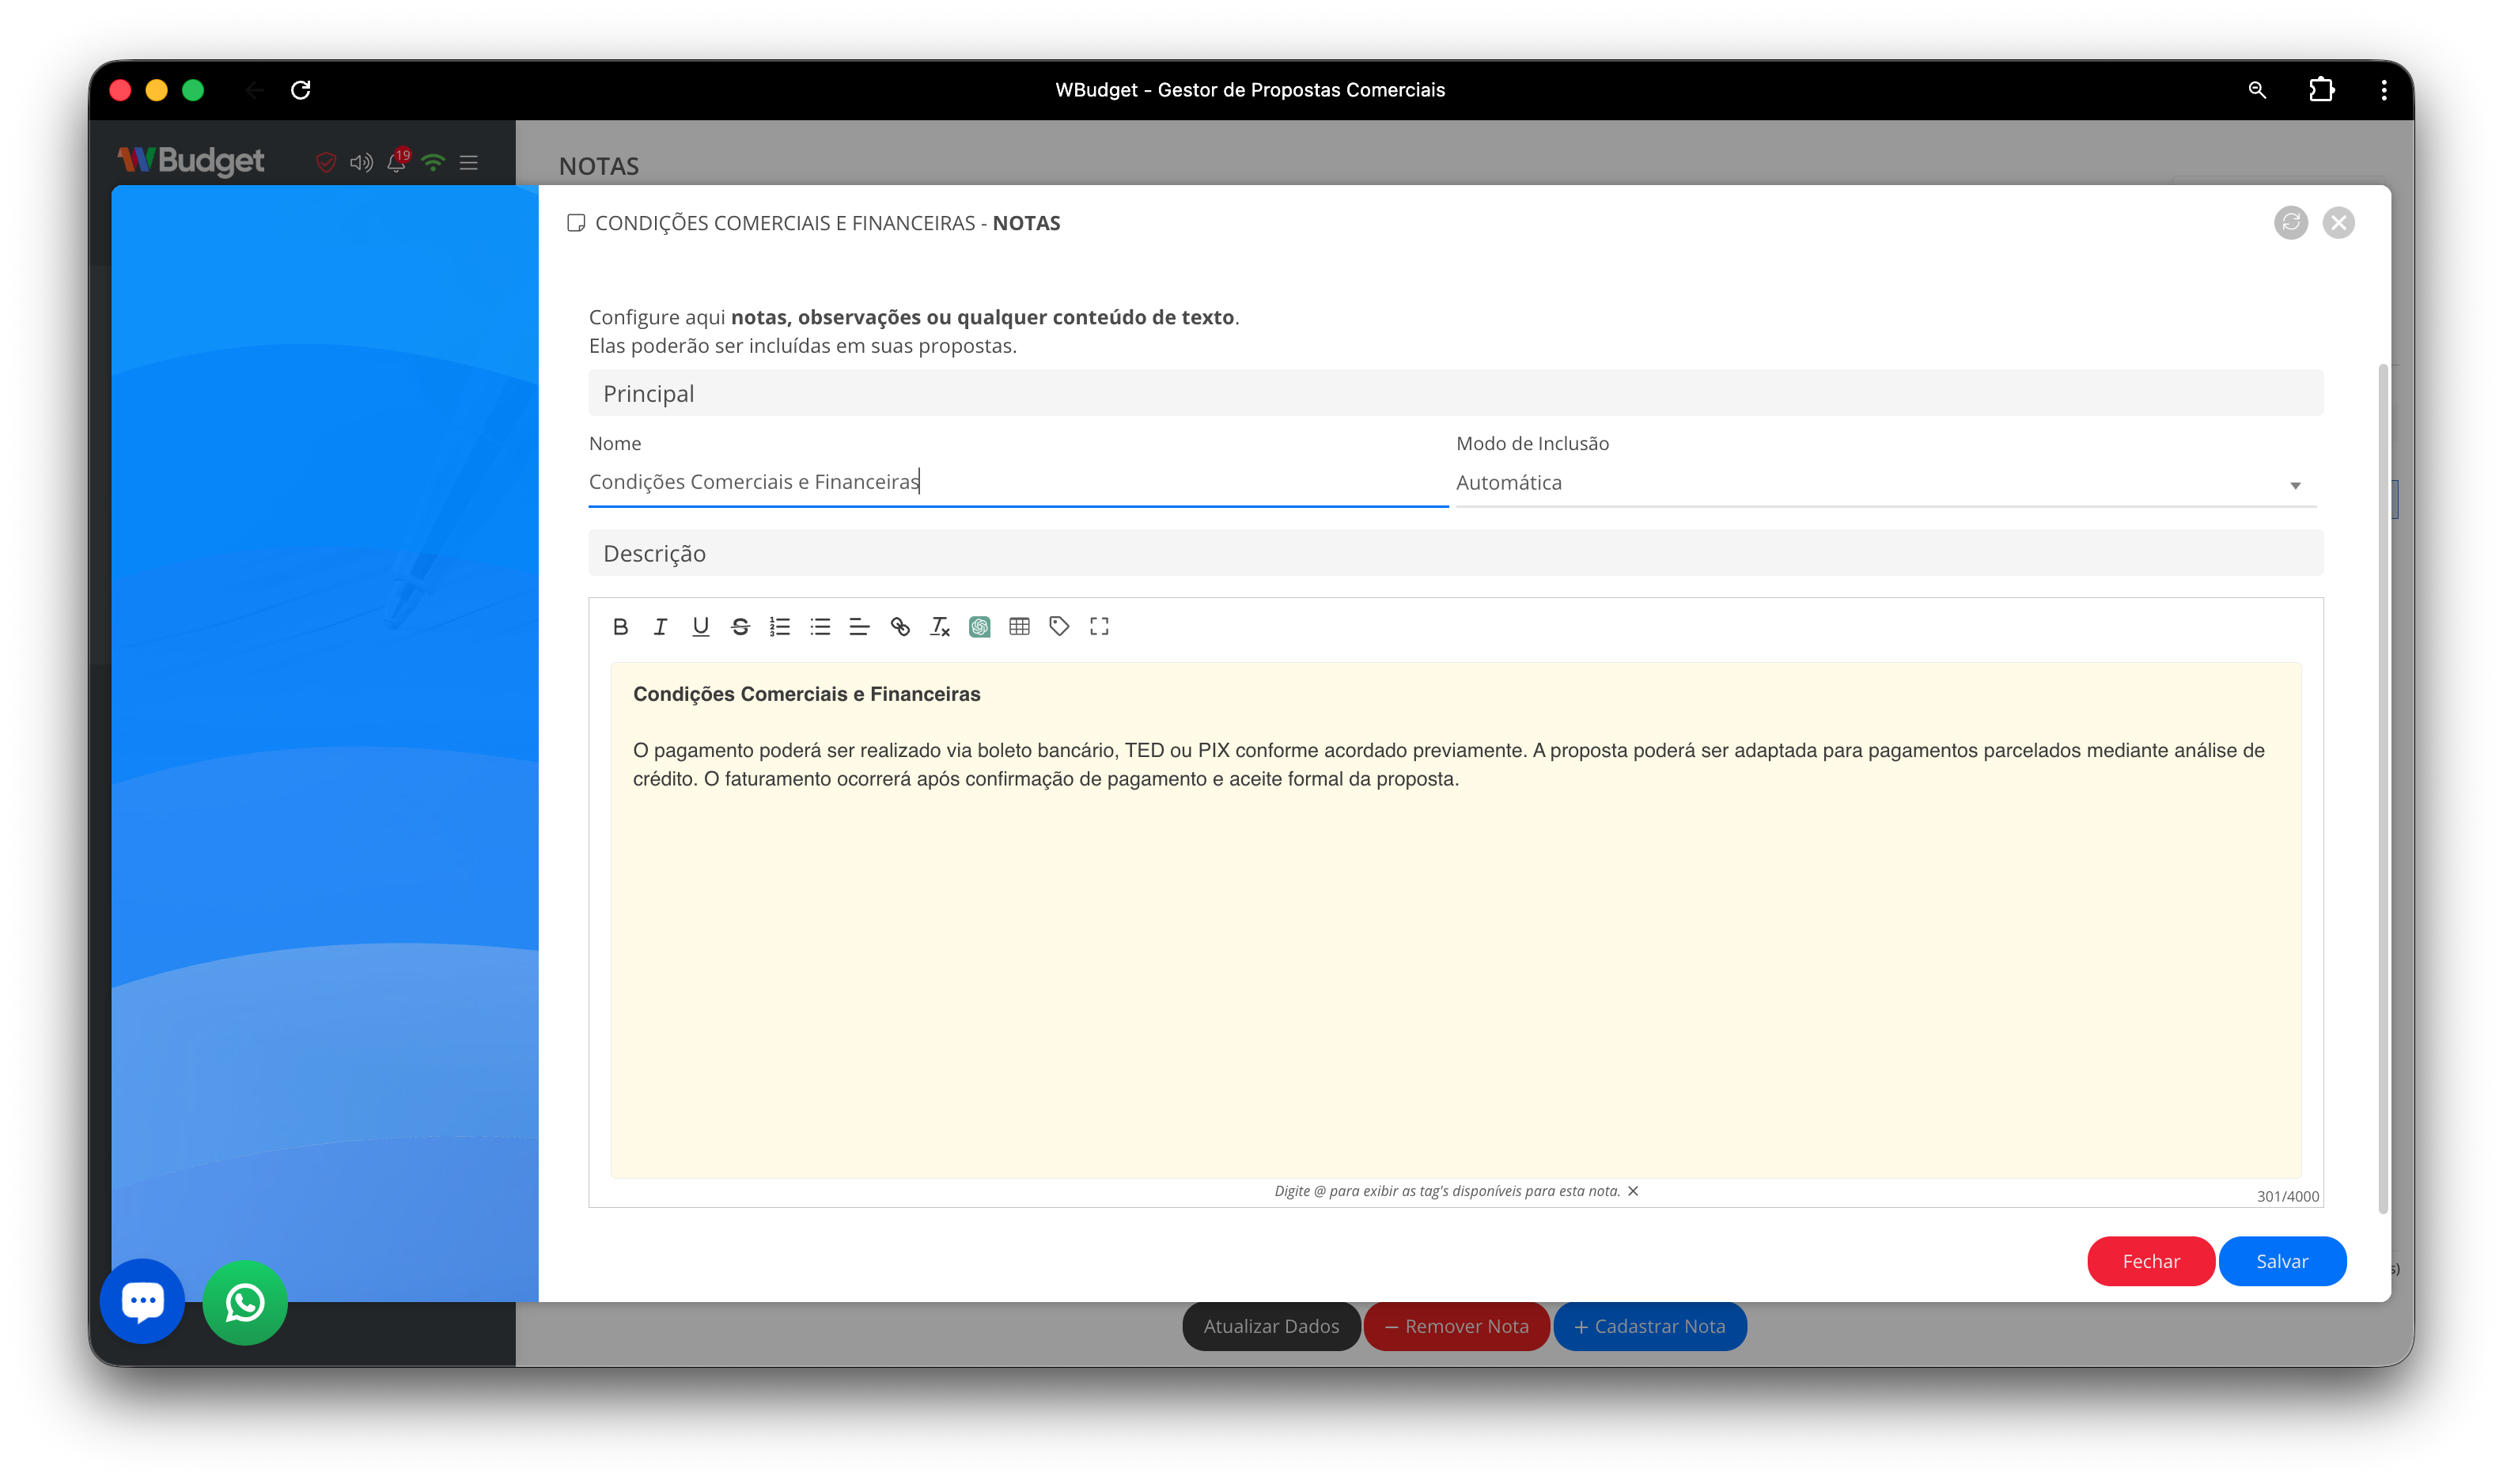Image resolution: width=2503 pixels, height=1484 pixels.
Task: Insert a hyperlink via the chain icon
Action: pos(899,627)
